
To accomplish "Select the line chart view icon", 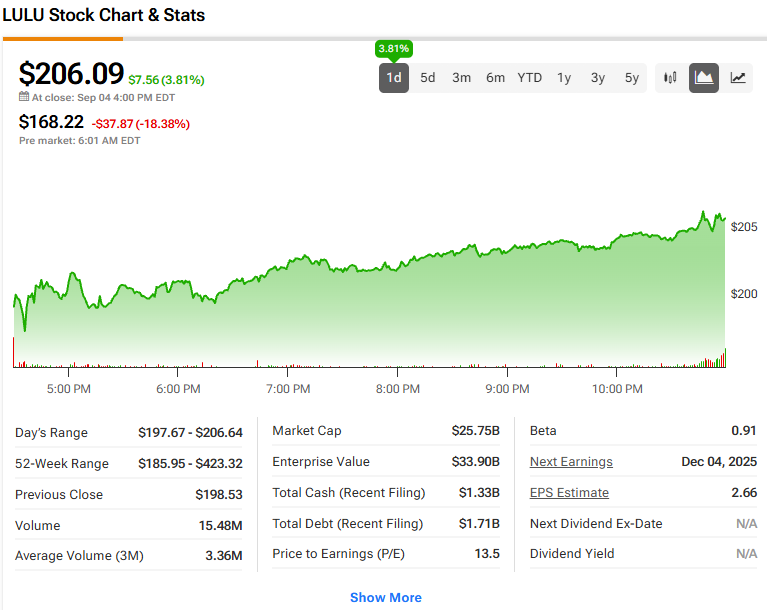I will (x=738, y=78).
